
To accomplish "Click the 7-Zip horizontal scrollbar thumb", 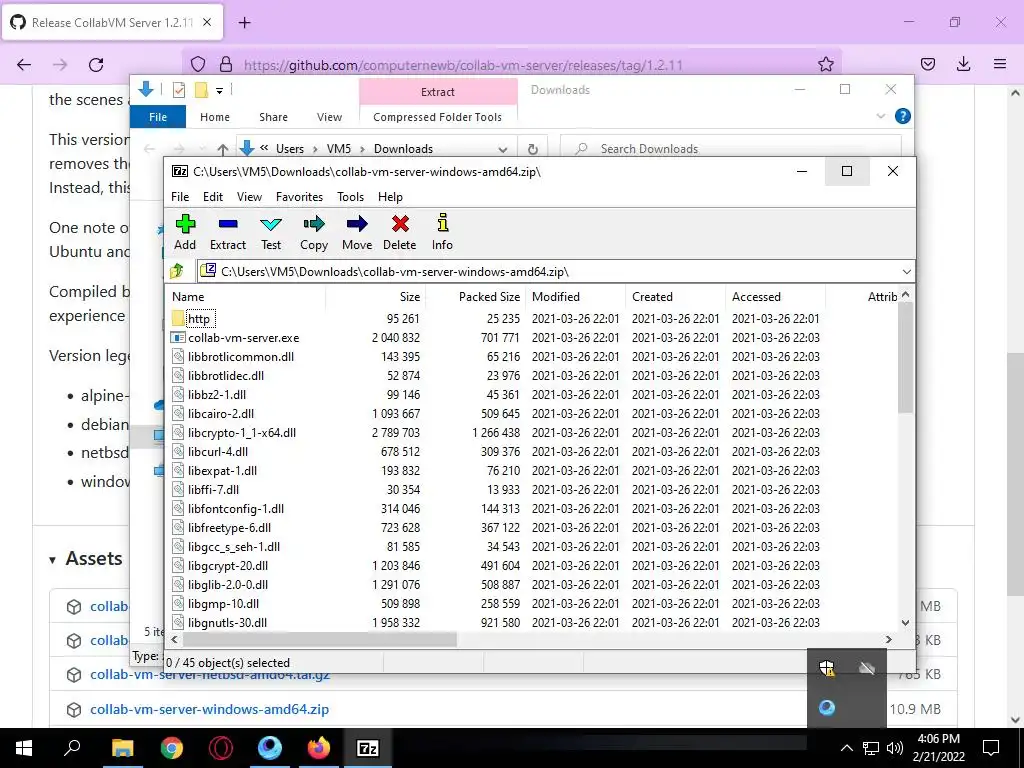I will (321, 640).
